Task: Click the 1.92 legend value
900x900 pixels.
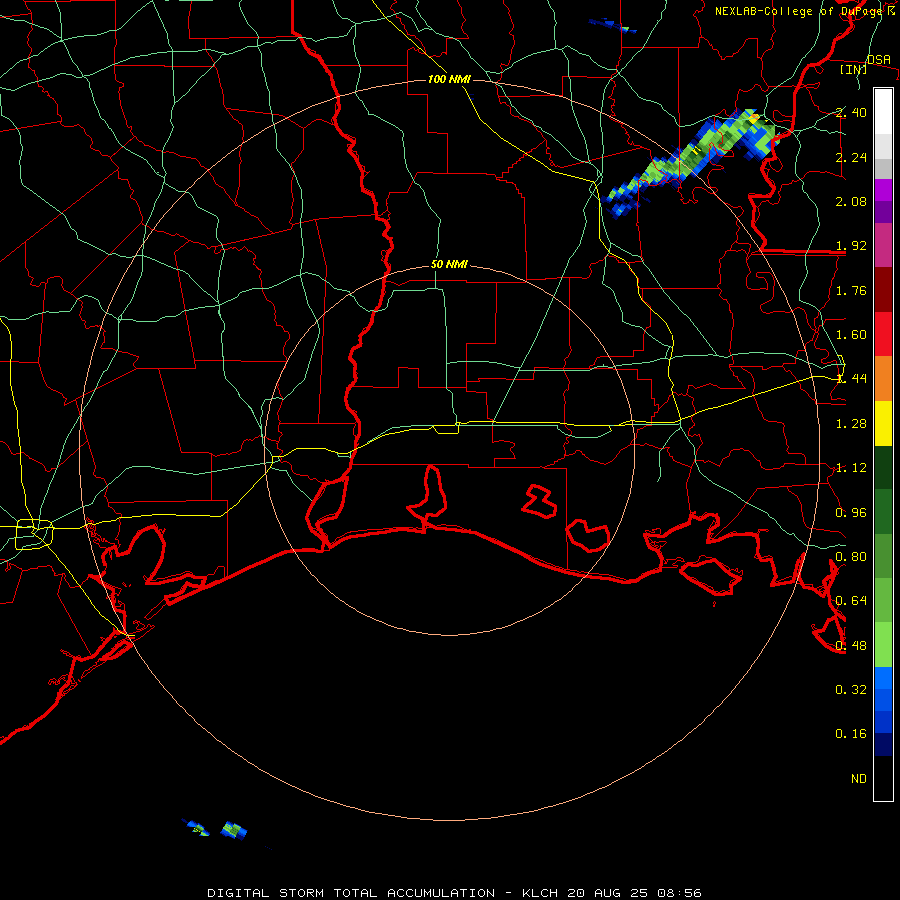Action: coord(851,246)
